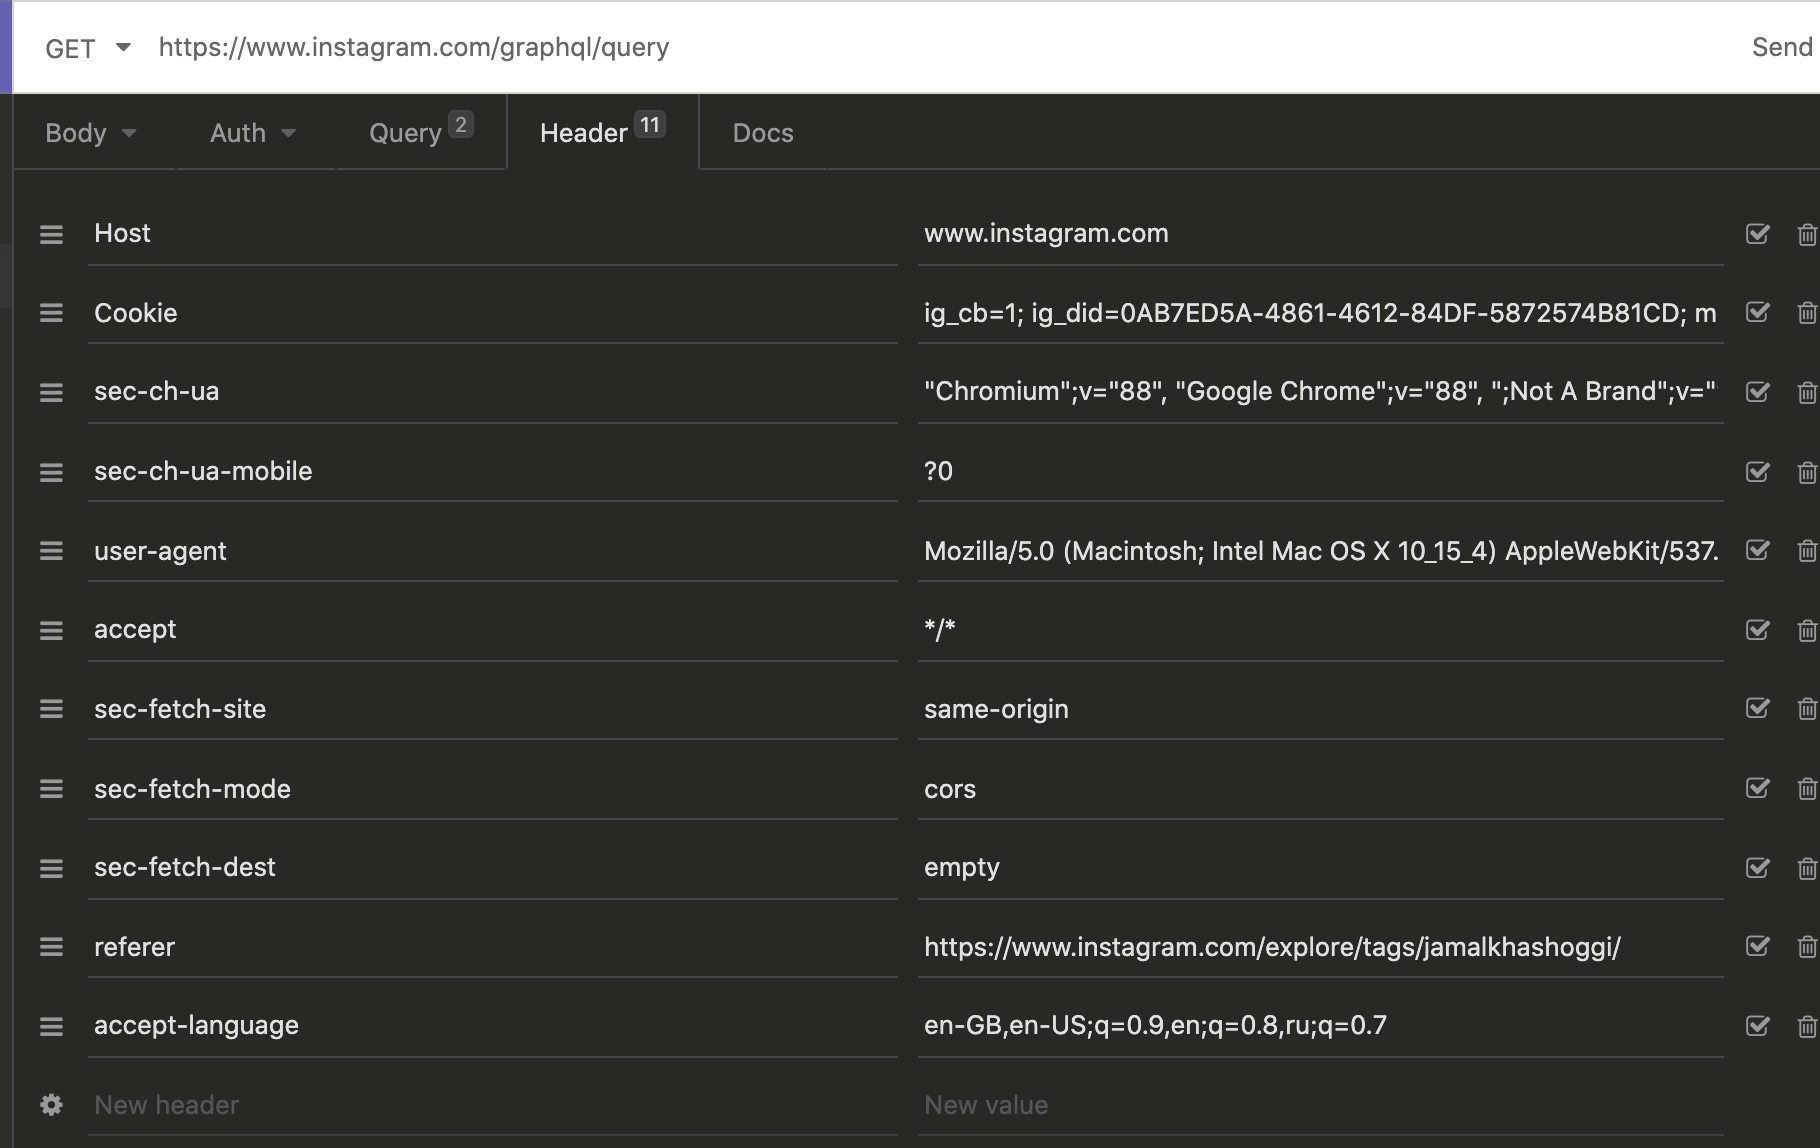
Task: Switch to the Query tab
Action: [420, 133]
